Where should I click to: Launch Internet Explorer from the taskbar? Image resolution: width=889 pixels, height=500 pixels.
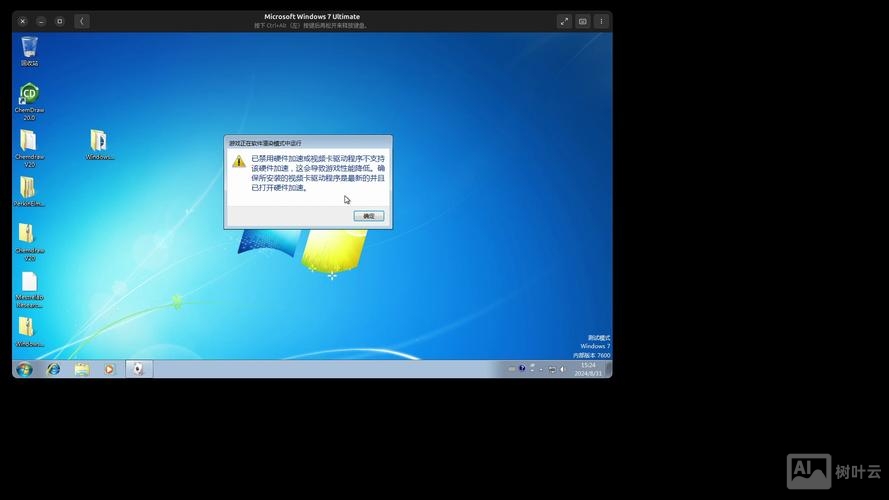[53, 370]
